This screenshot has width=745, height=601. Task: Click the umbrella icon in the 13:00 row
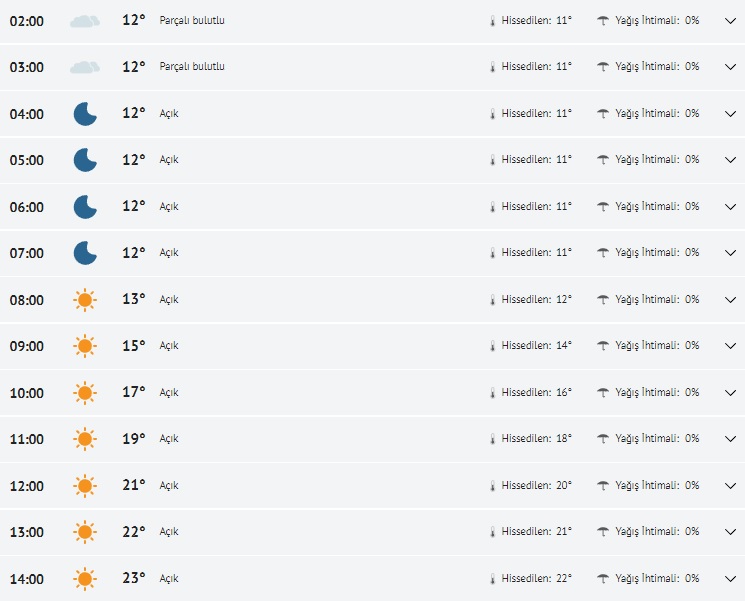tap(603, 532)
